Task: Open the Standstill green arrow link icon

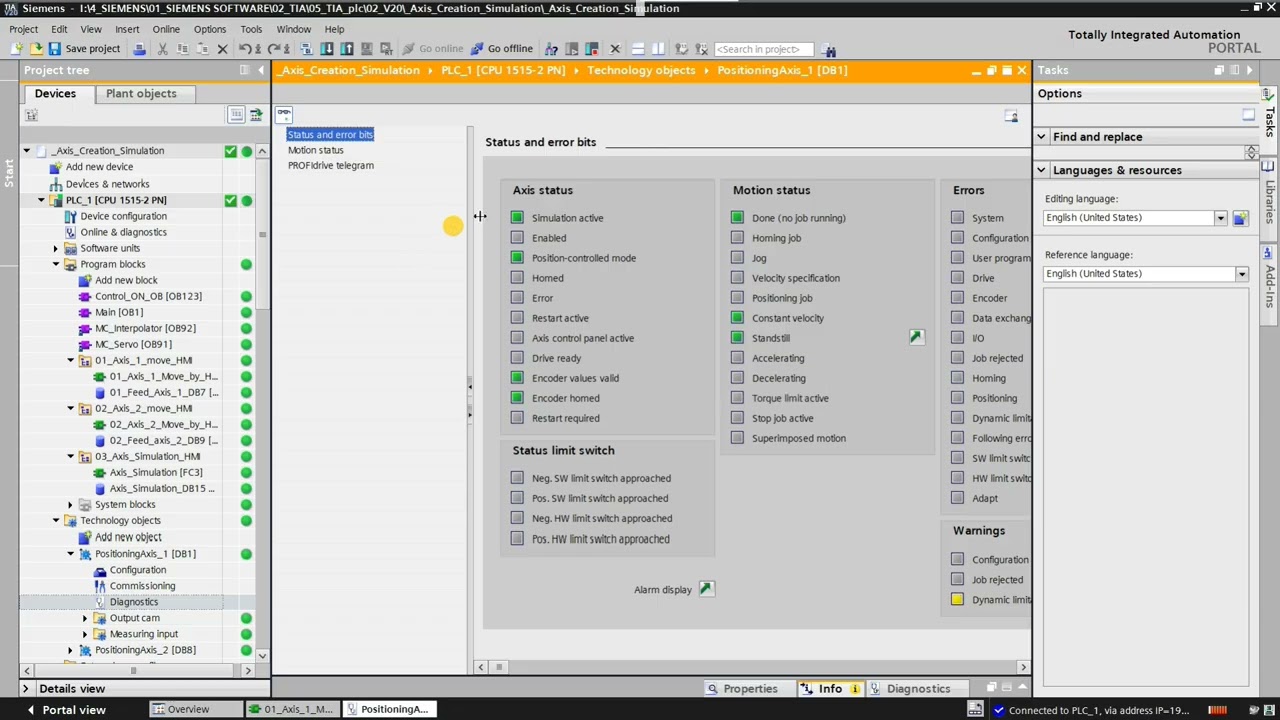Action: pyautogui.click(x=916, y=337)
